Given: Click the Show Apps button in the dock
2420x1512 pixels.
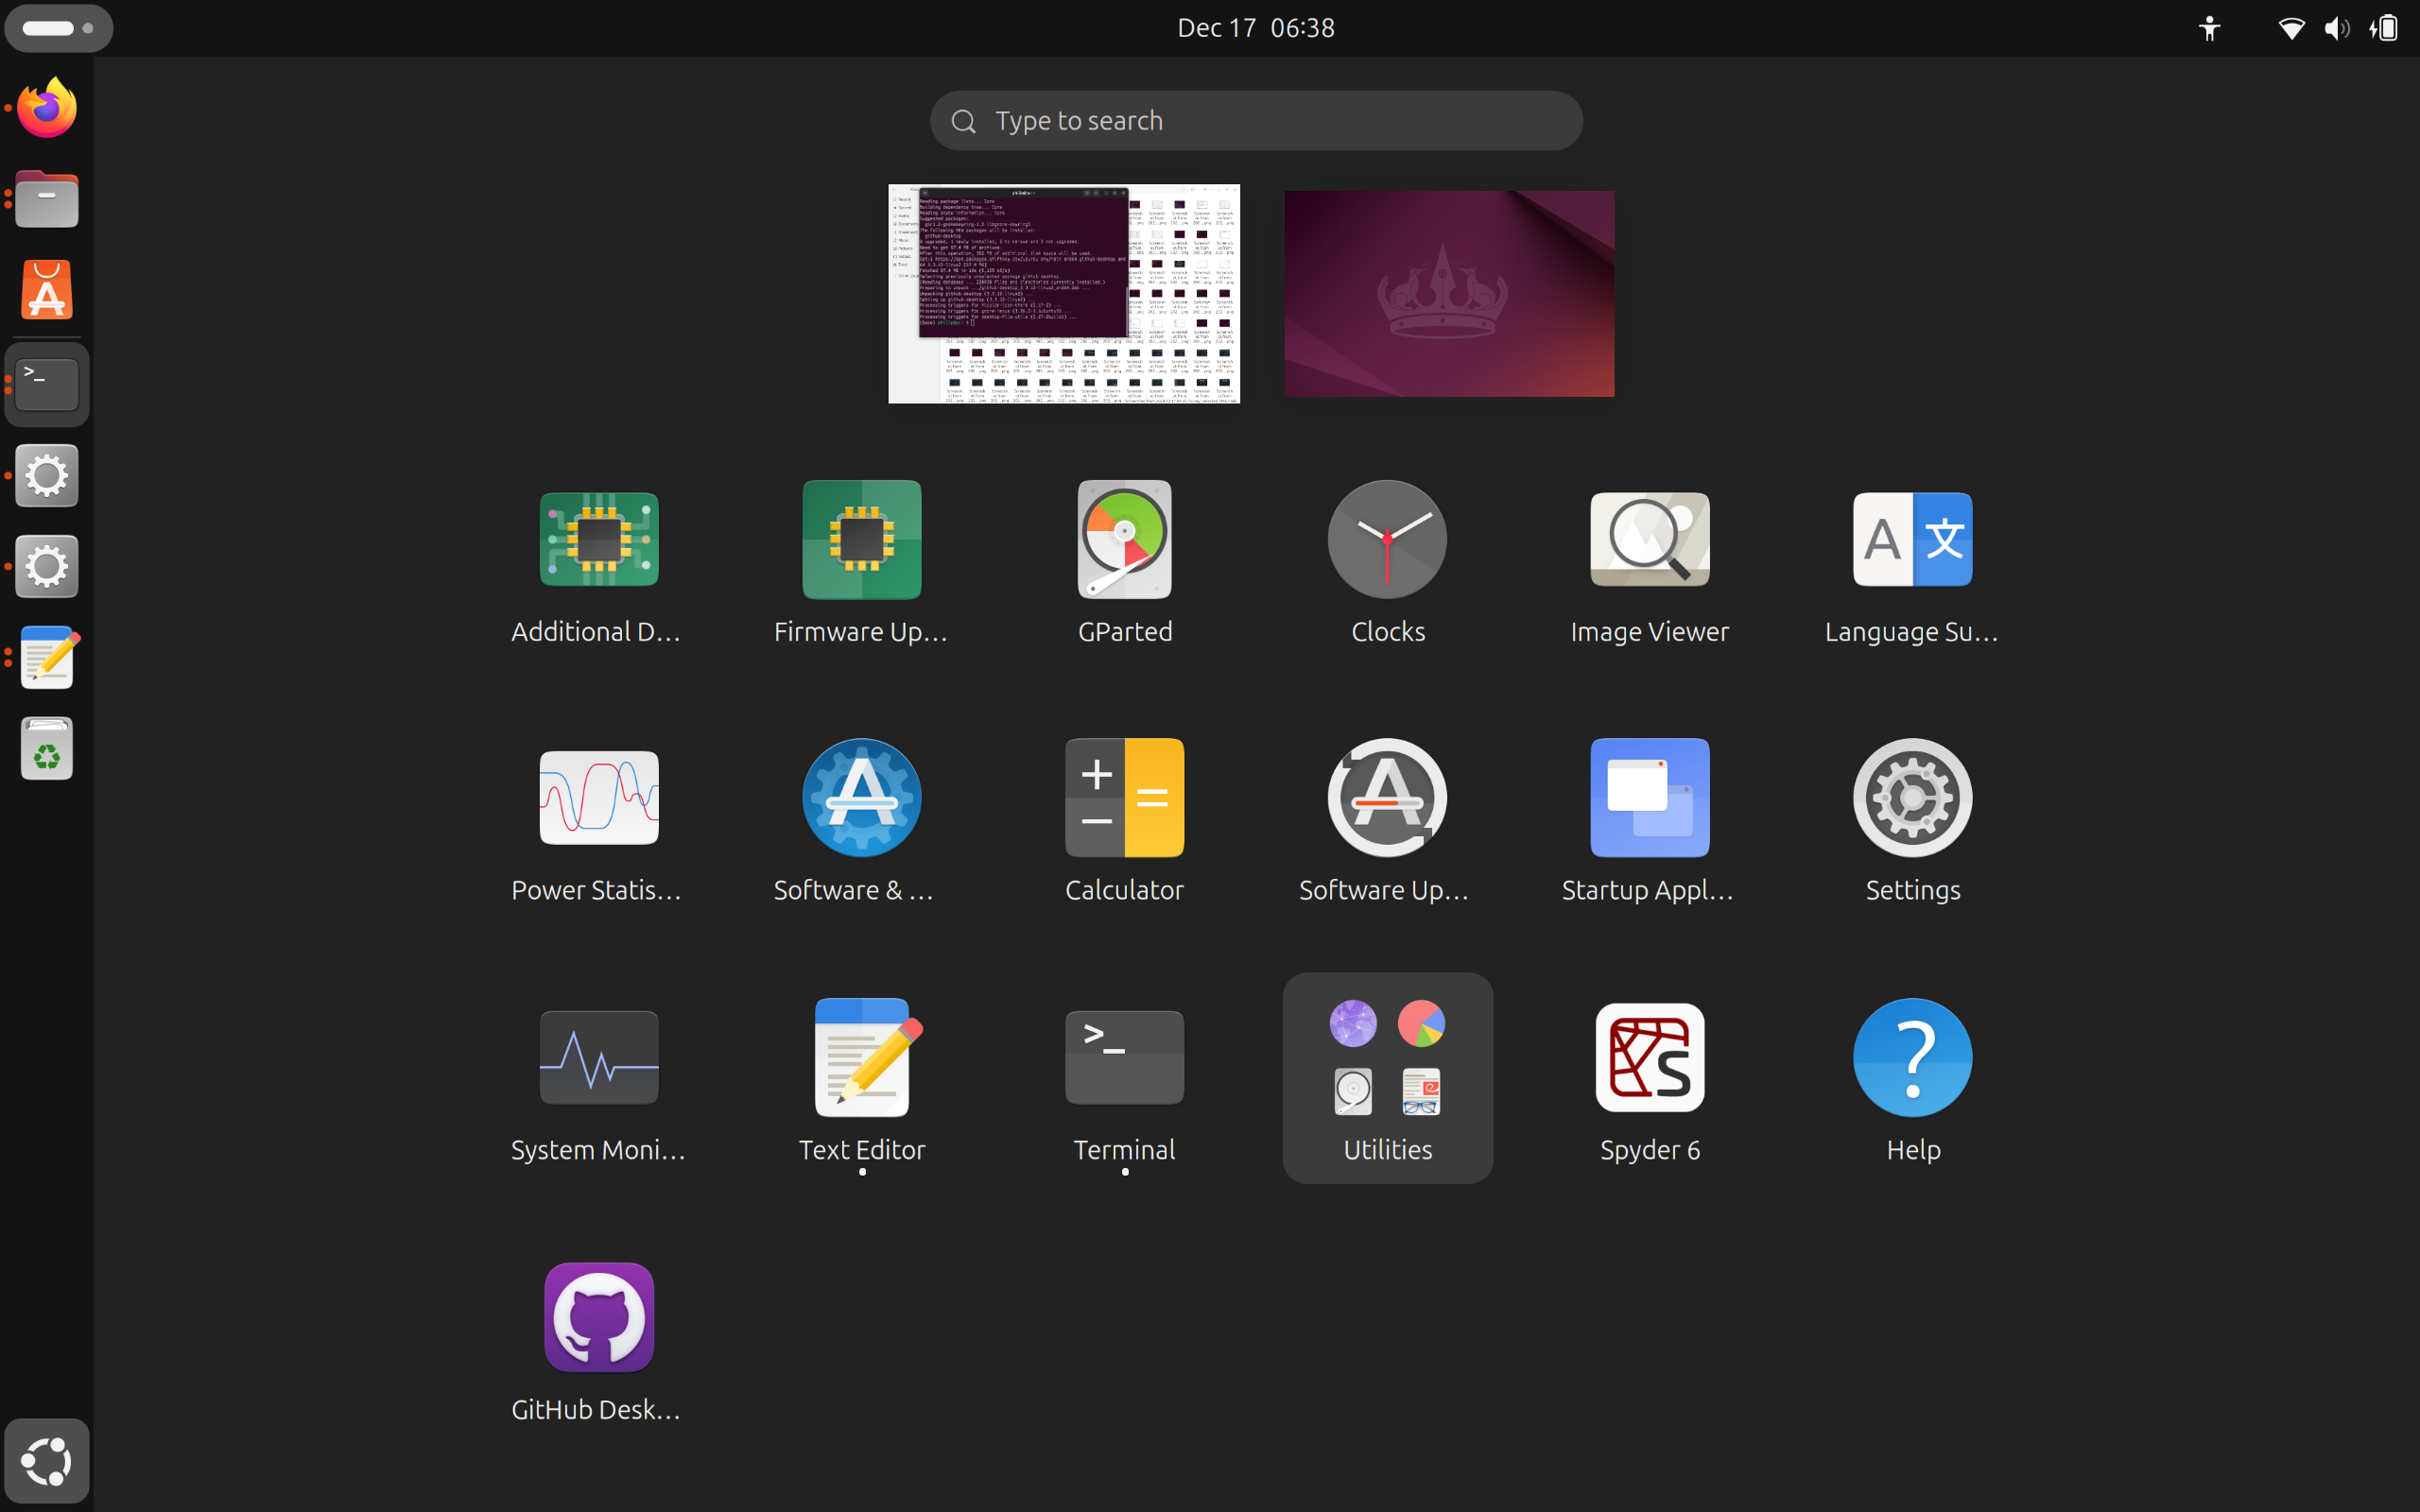Looking at the screenshot, I should 46,1461.
